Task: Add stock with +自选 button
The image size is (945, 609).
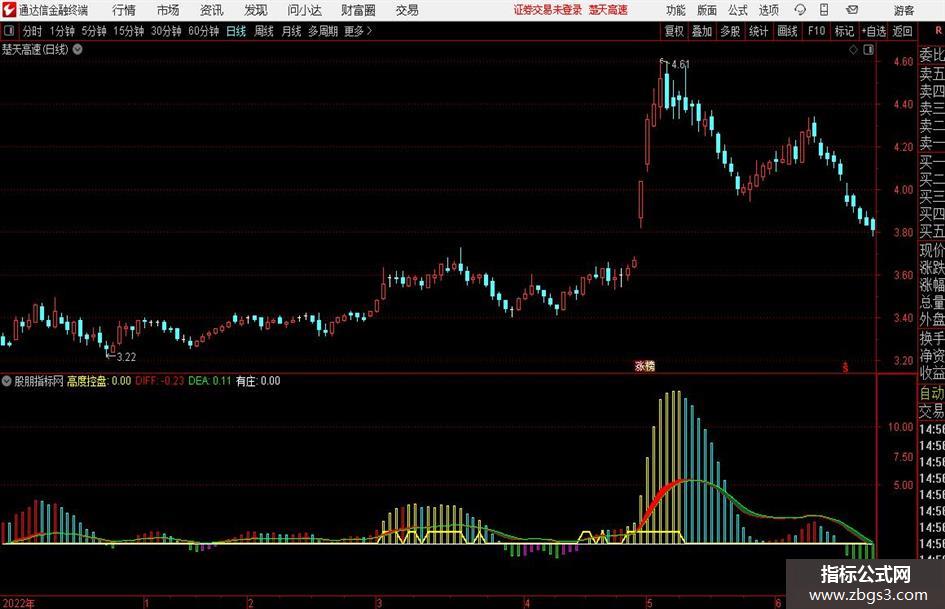Action: pyautogui.click(x=873, y=31)
